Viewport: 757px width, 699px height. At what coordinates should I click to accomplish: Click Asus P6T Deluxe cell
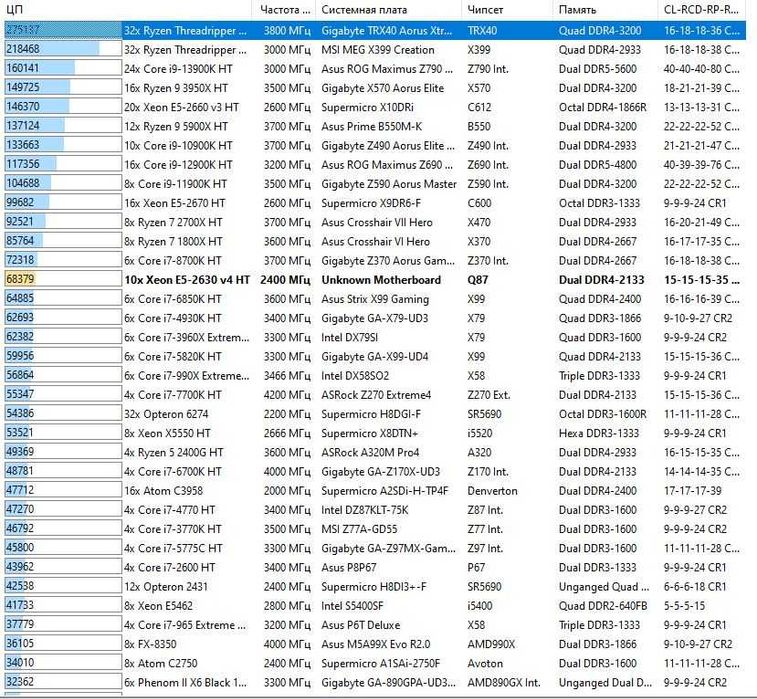361,625
